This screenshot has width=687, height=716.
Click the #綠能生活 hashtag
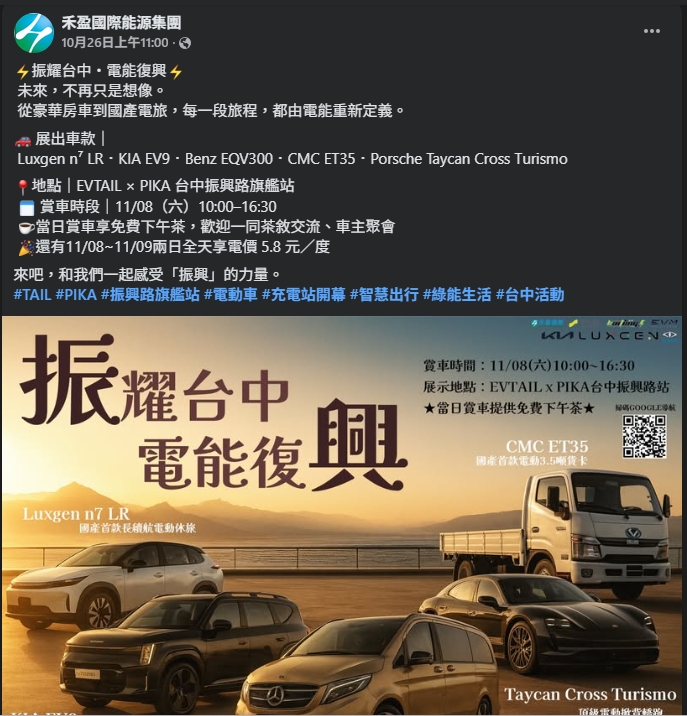tap(457, 295)
